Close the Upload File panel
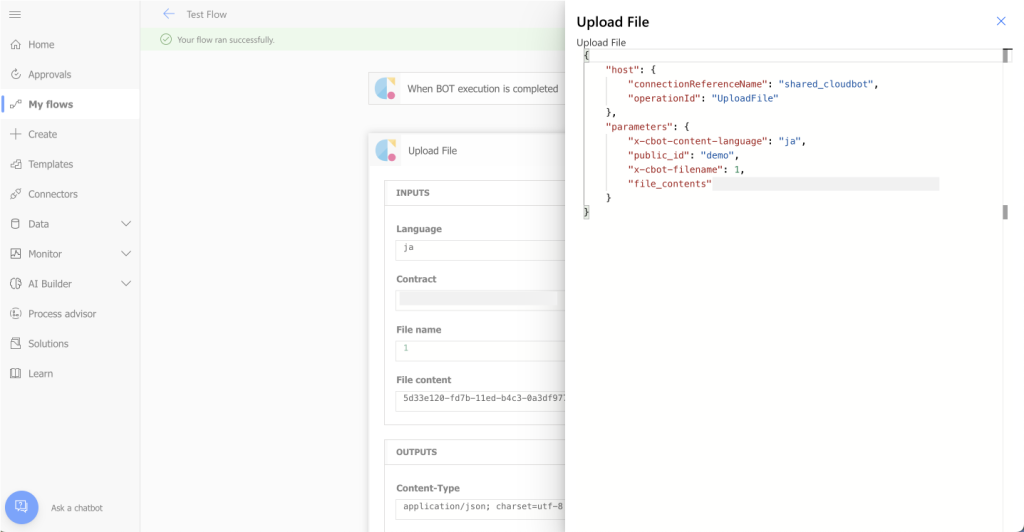The image size is (1024, 532). pyautogui.click(x=1000, y=22)
